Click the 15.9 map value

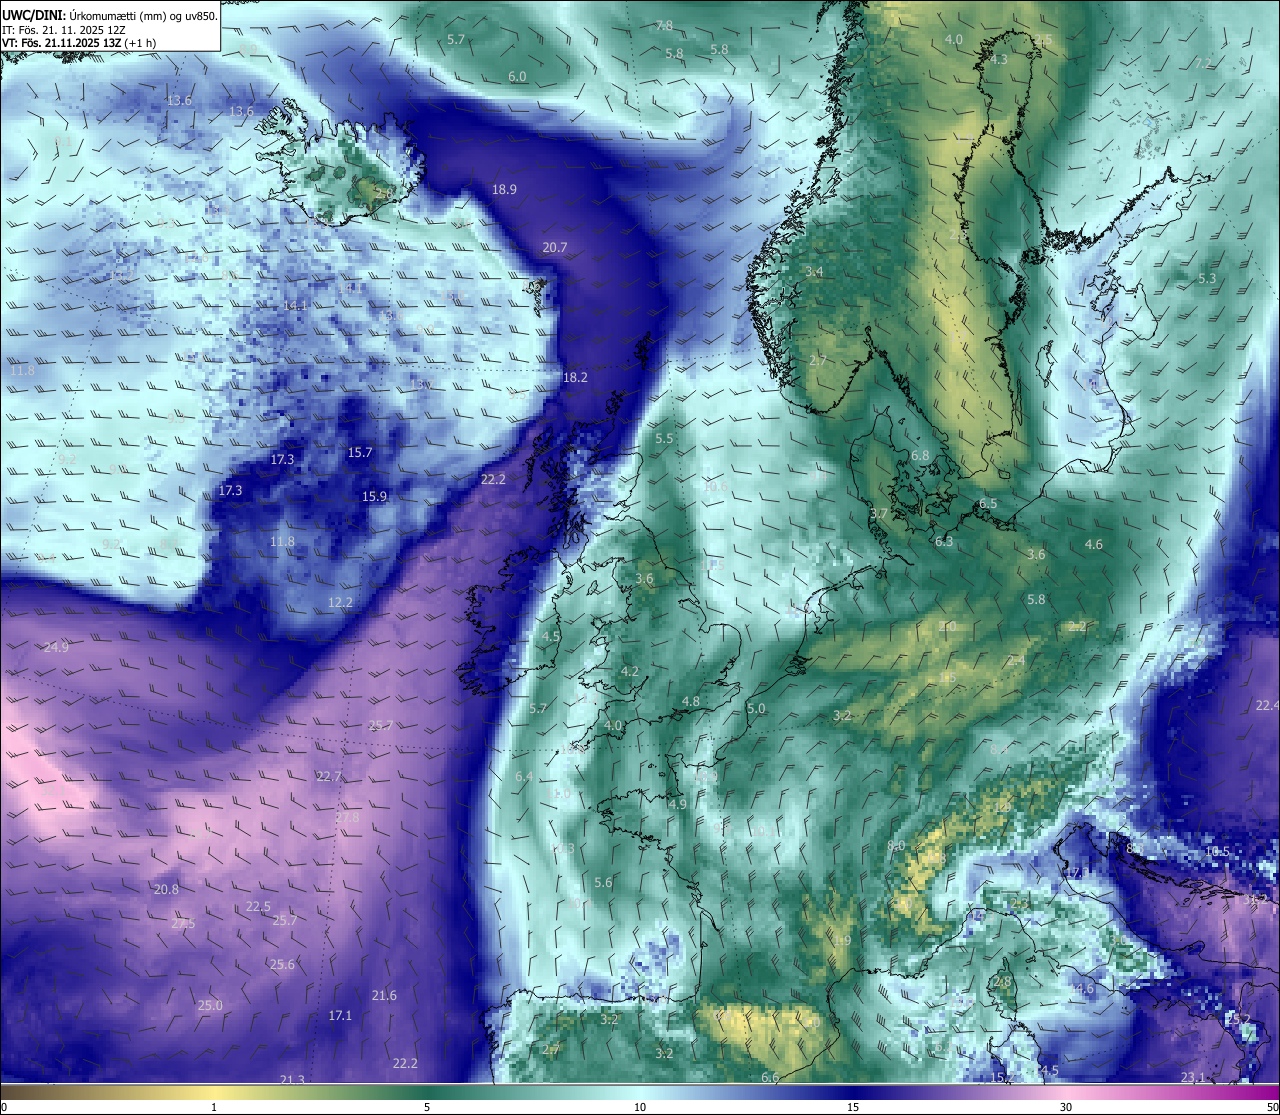(x=375, y=496)
